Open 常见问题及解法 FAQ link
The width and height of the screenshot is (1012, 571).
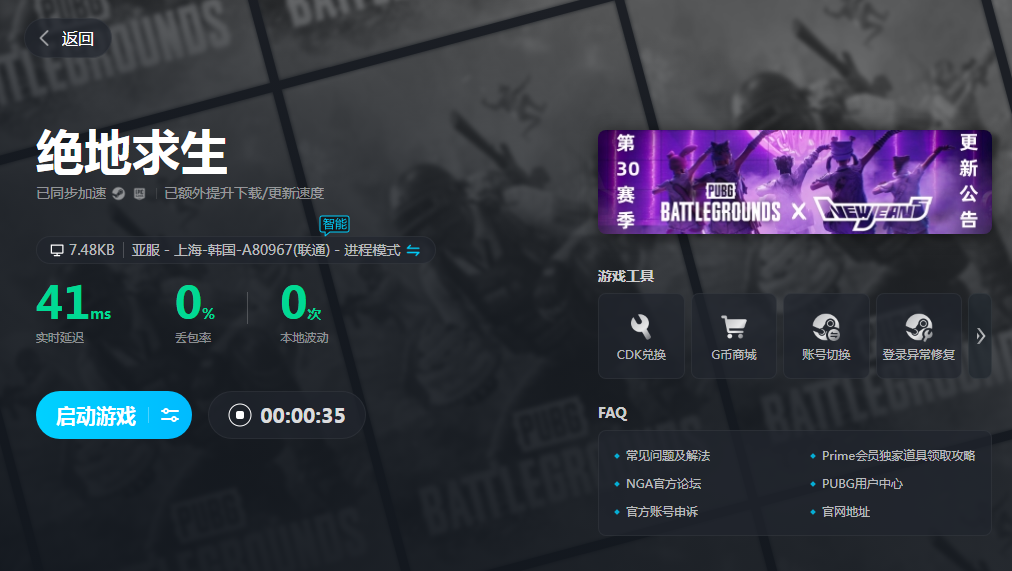click(x=667, y=456)
